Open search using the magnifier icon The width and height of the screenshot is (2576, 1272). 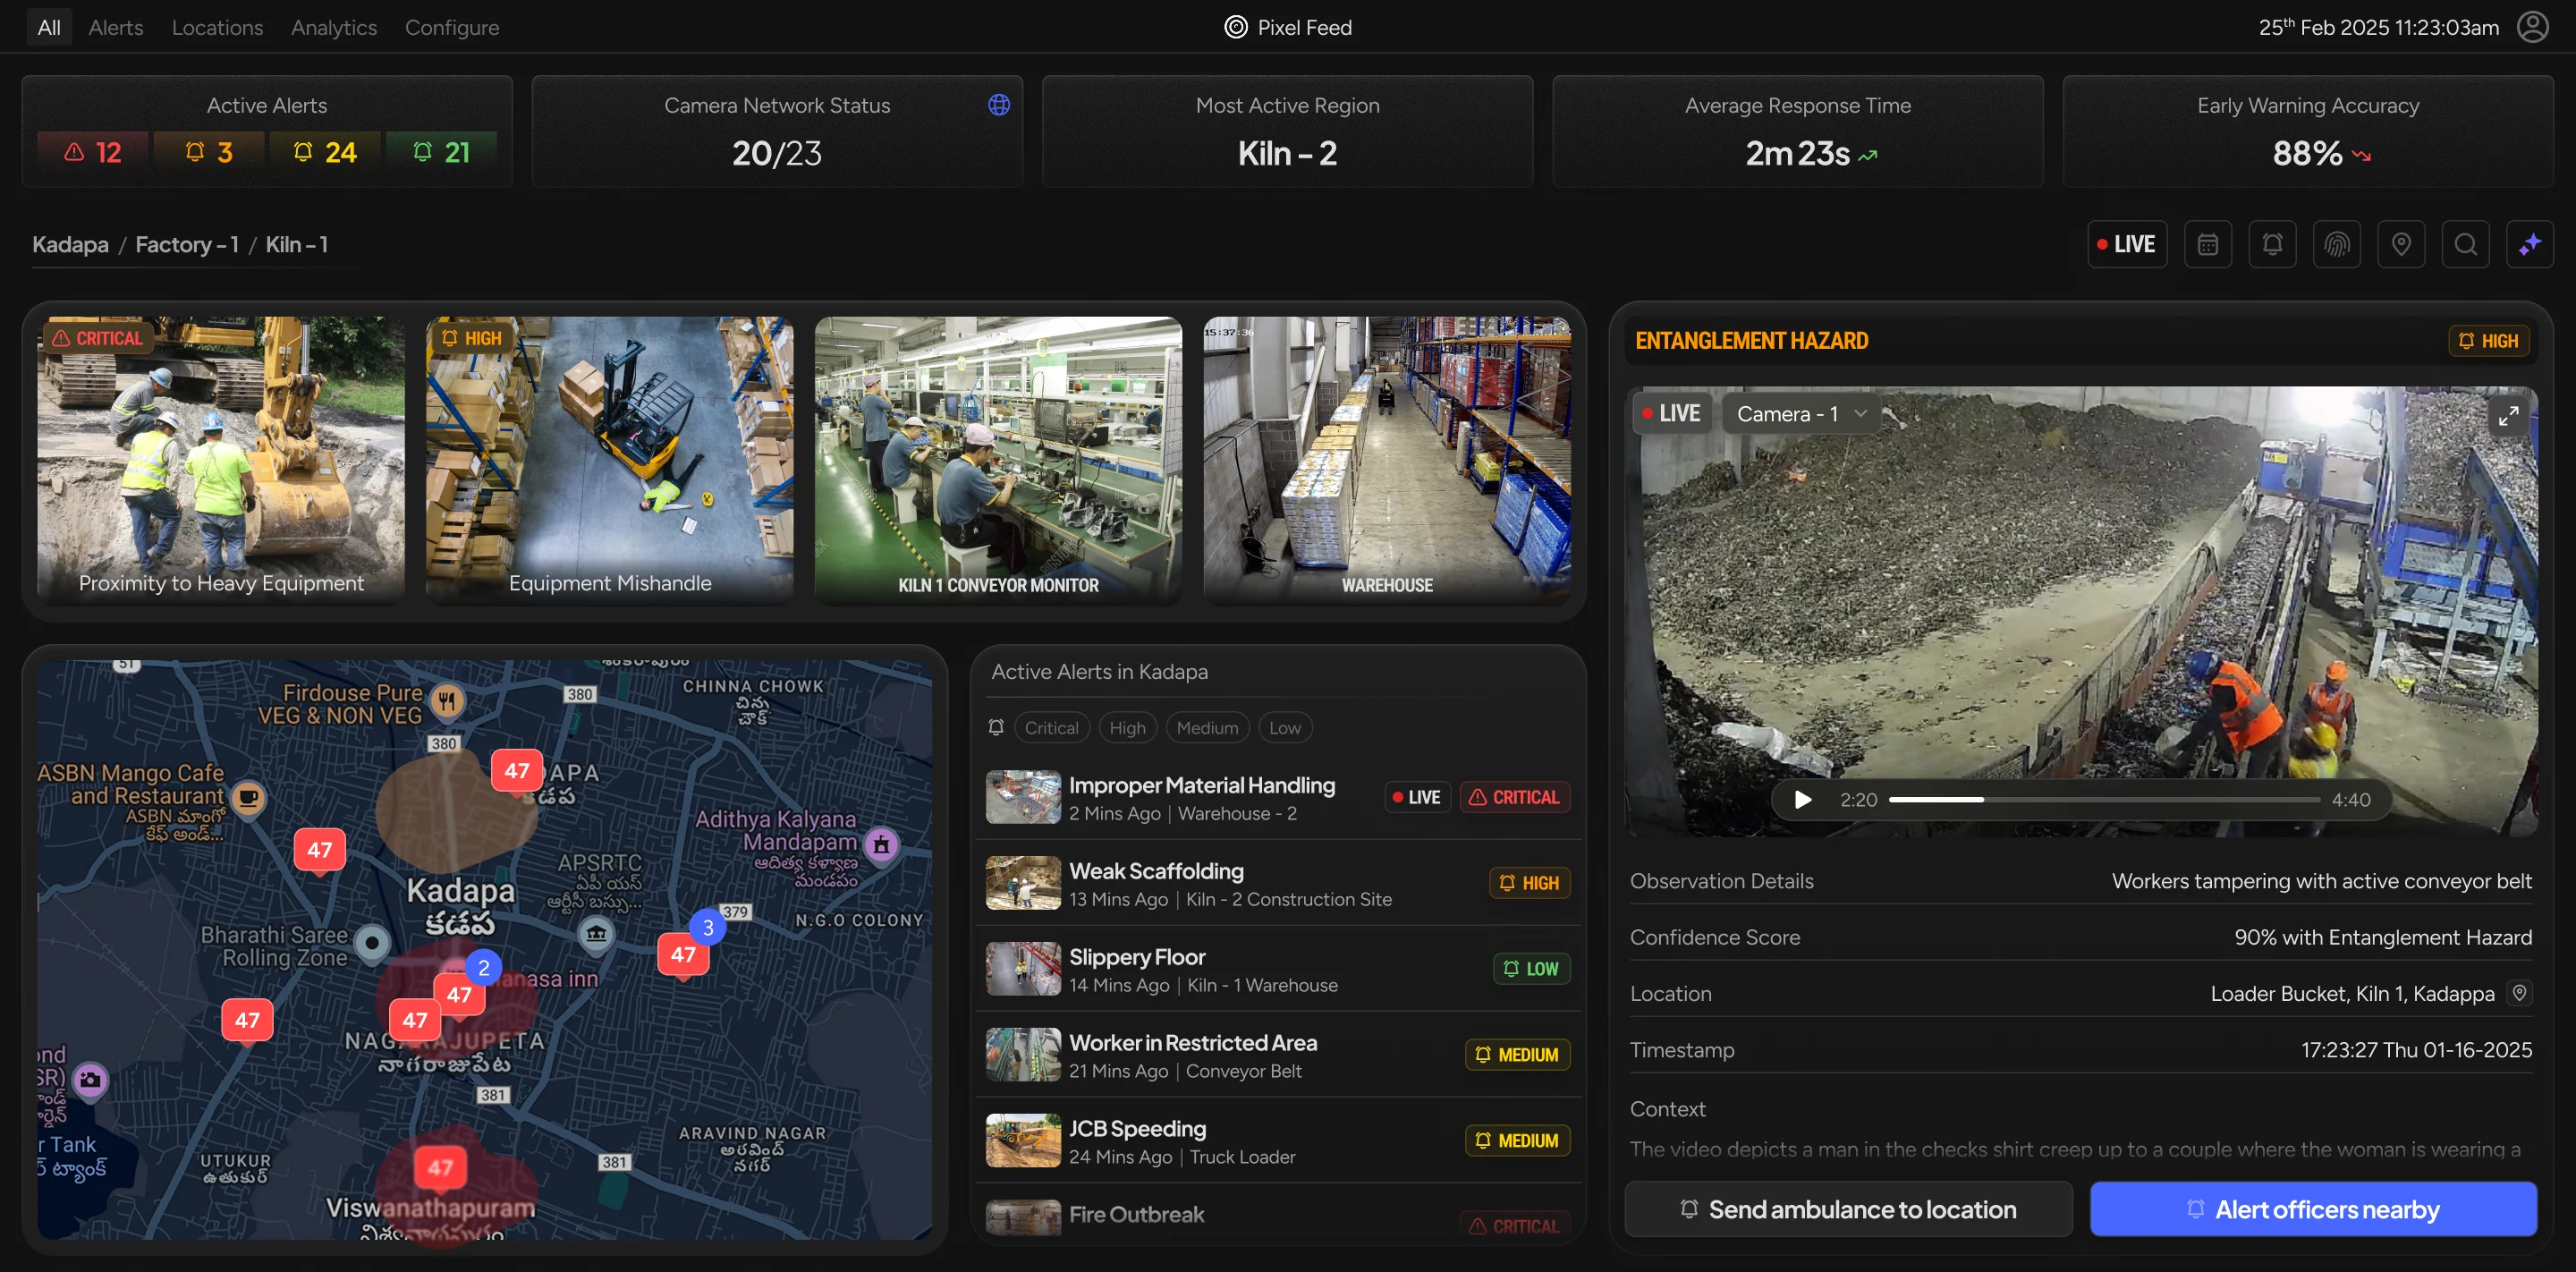(x=2466, y=243)
